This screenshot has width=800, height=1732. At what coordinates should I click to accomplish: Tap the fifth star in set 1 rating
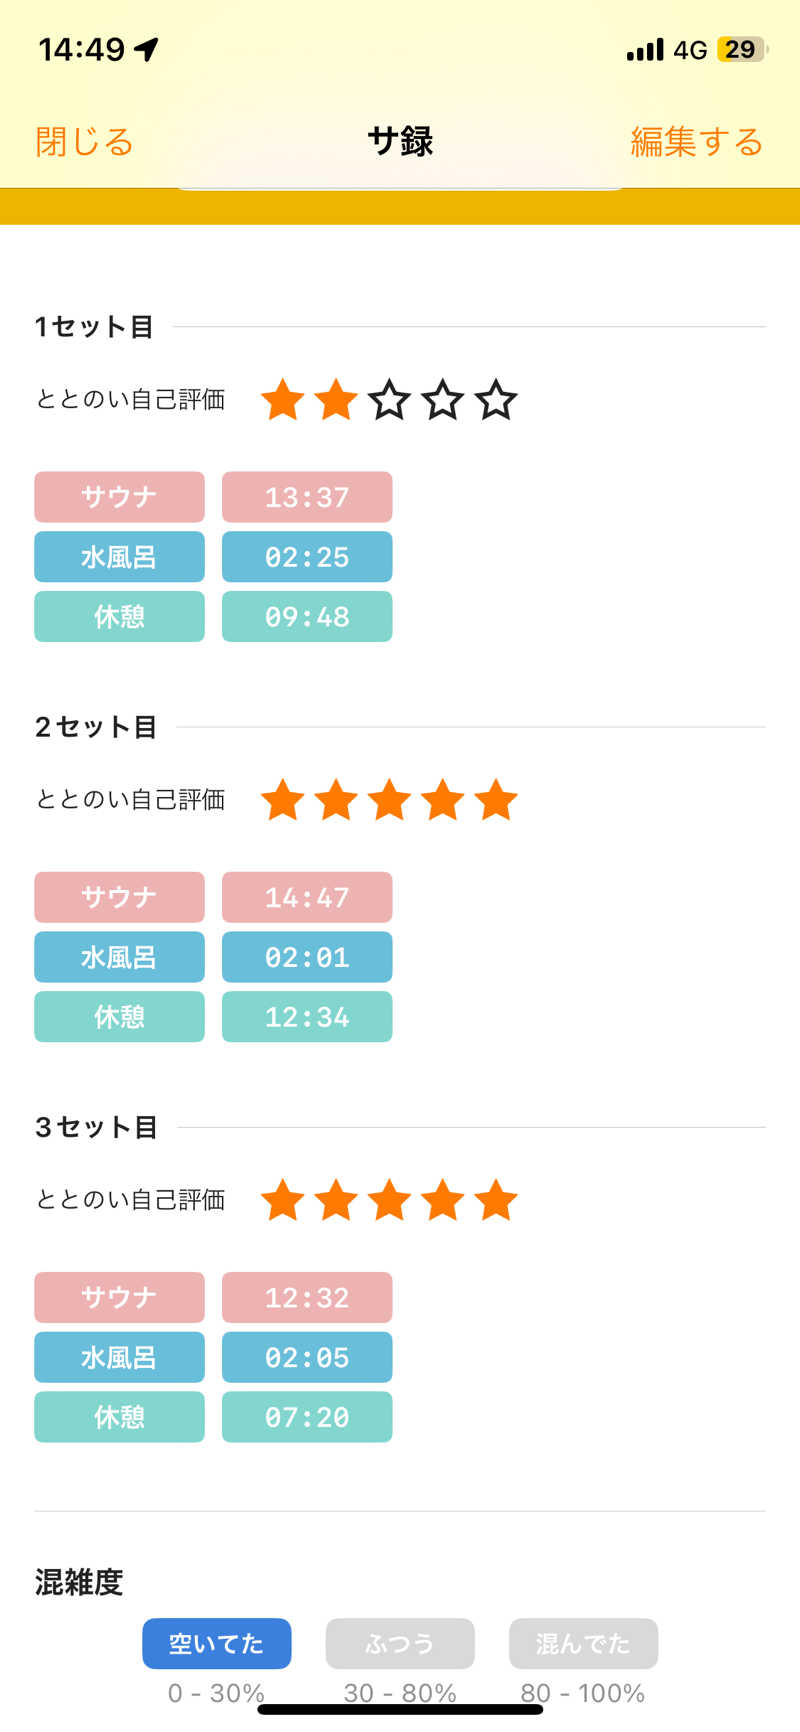(x=496, y=401)
